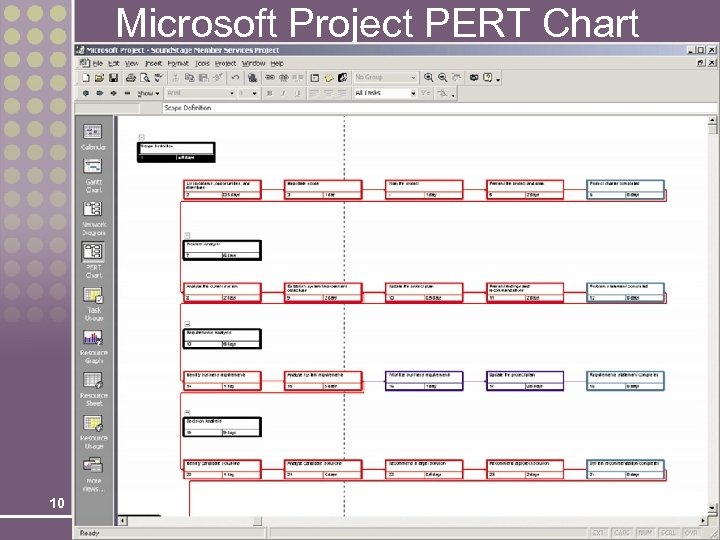Collapse the Decision Analysis summary node
Image resolution: width=720 pixels, height=540 pixels.
(187, 412)
